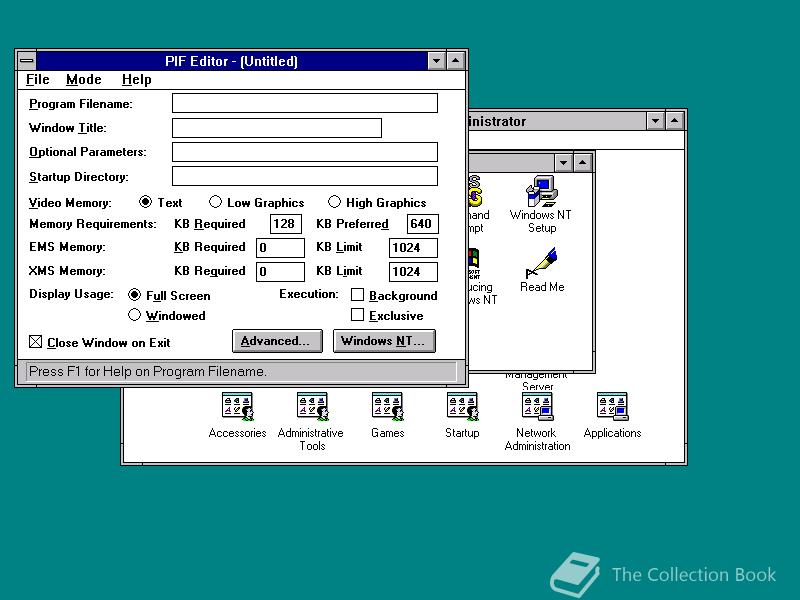The image size is (800, 600).
Task: Minimize the inner group window
Action: pyautogui.click(x=563, y=163)
